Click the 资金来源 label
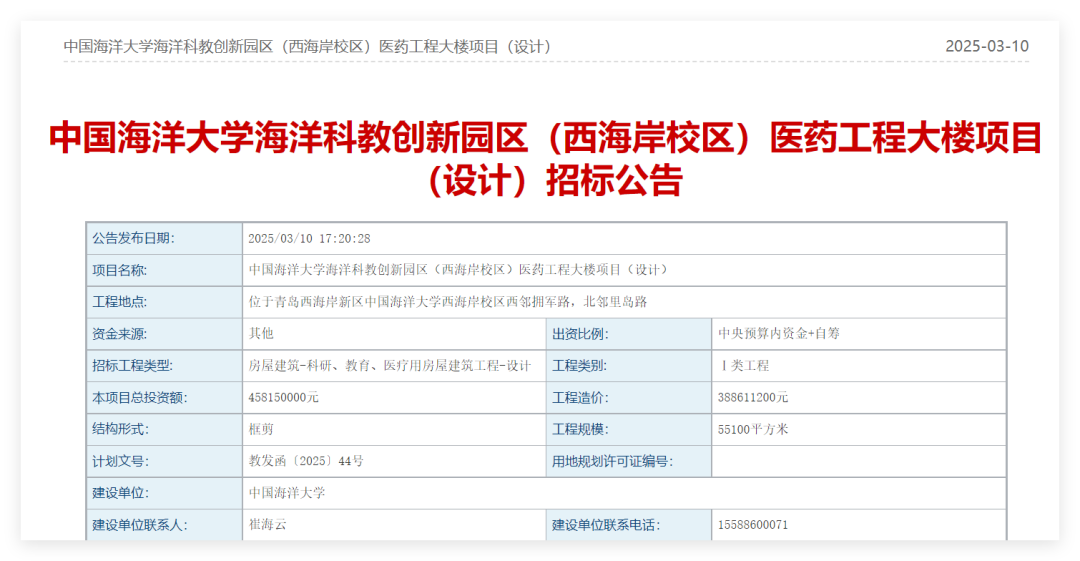Viewport: 1080px width, 561px height. pyautogui.click(x=119, y=334)
